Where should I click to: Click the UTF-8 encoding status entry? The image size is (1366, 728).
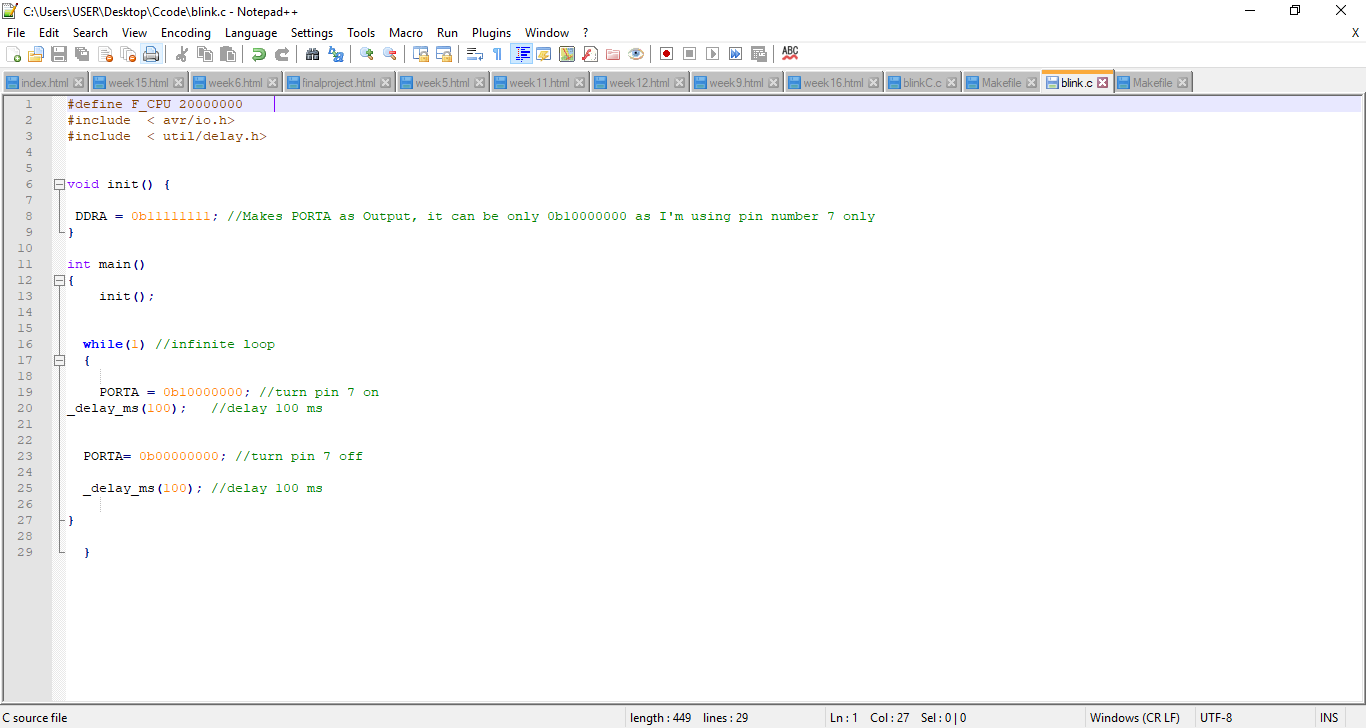click(1216, 718)
